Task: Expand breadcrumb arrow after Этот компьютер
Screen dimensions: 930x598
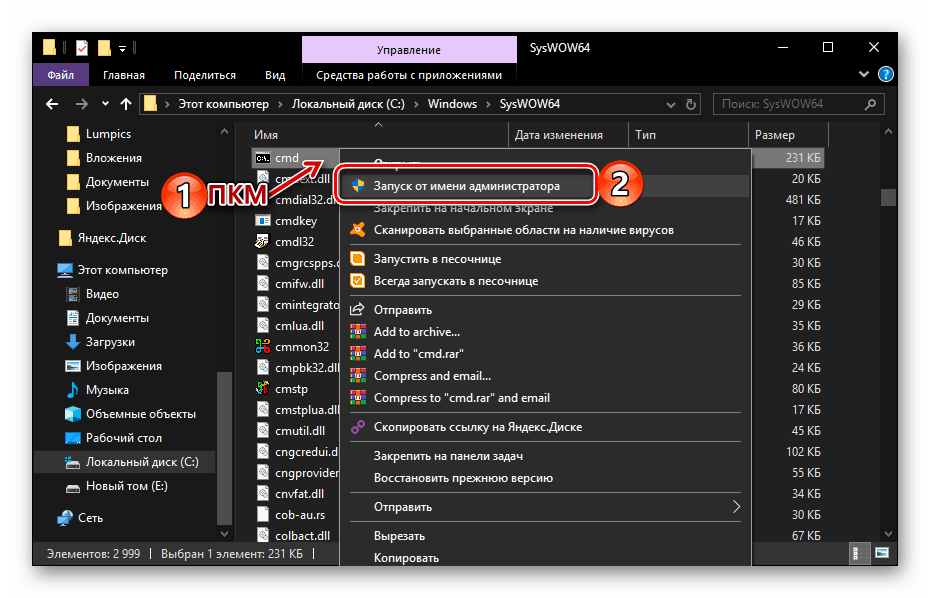Action: click(x=281, y=104)
